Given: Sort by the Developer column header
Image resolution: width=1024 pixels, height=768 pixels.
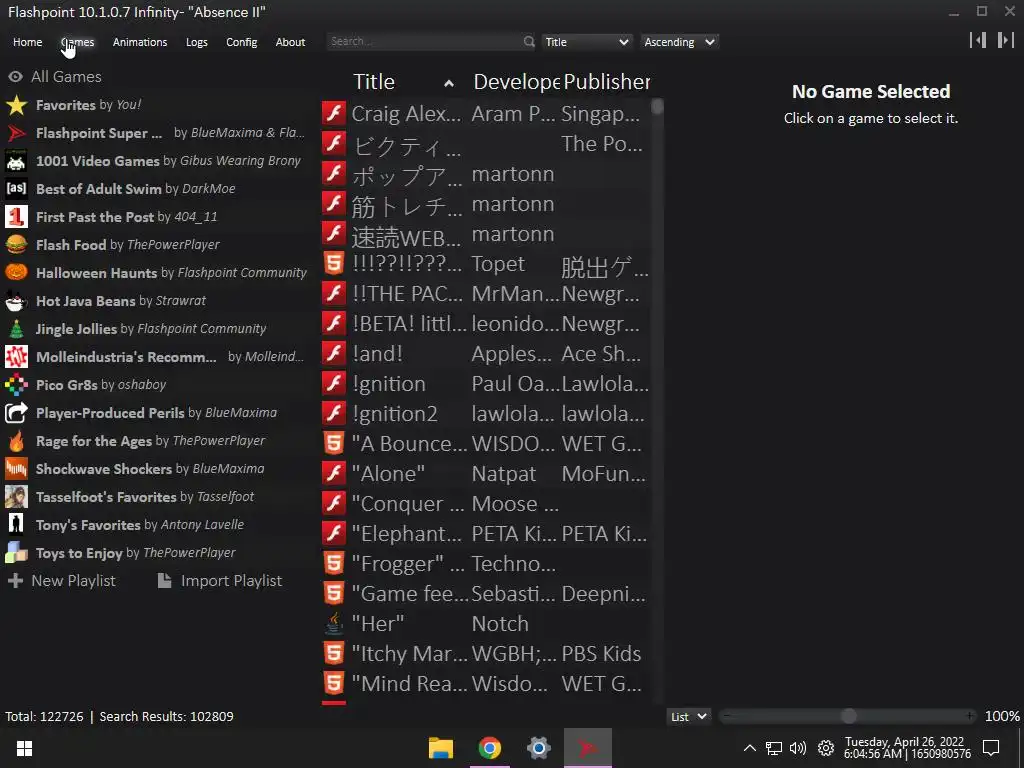Looking at the screenshot, I should (516, 82).
